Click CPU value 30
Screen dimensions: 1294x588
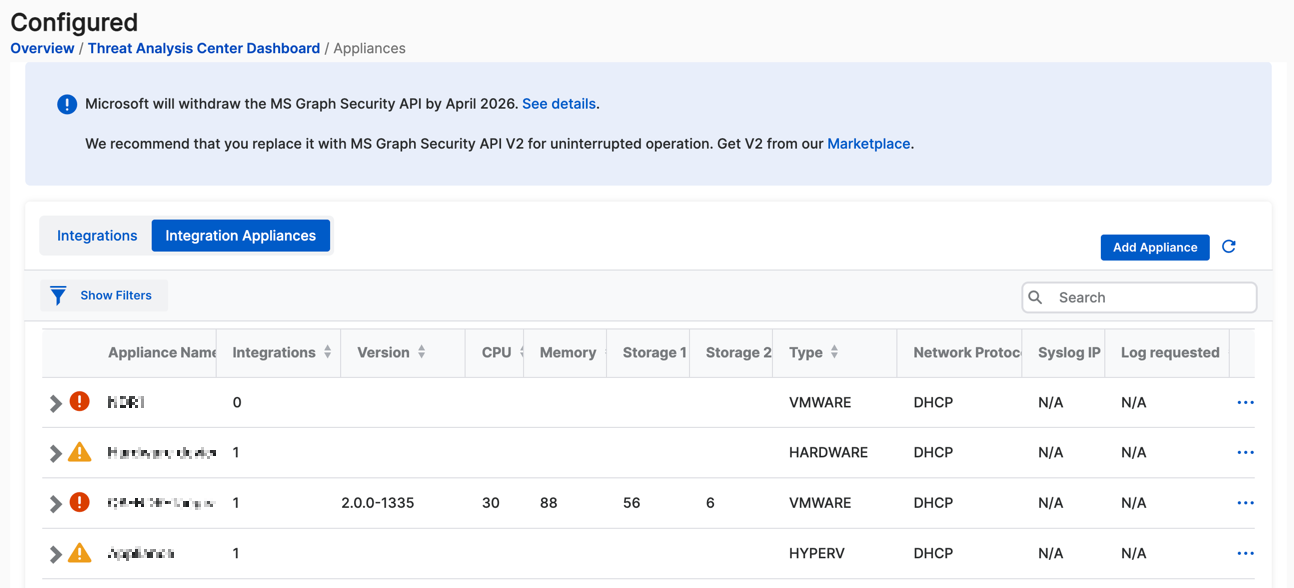point(491,503)
